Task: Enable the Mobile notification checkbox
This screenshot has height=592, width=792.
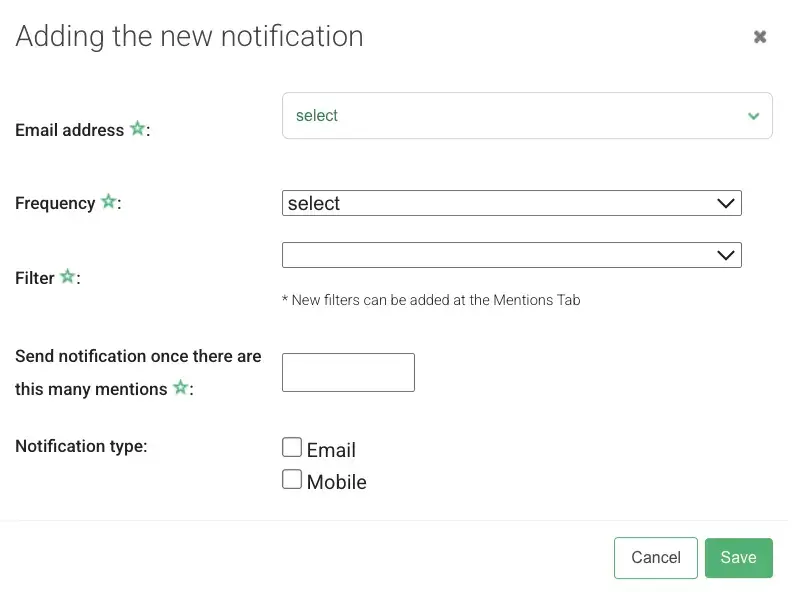Action: point(292,479)
